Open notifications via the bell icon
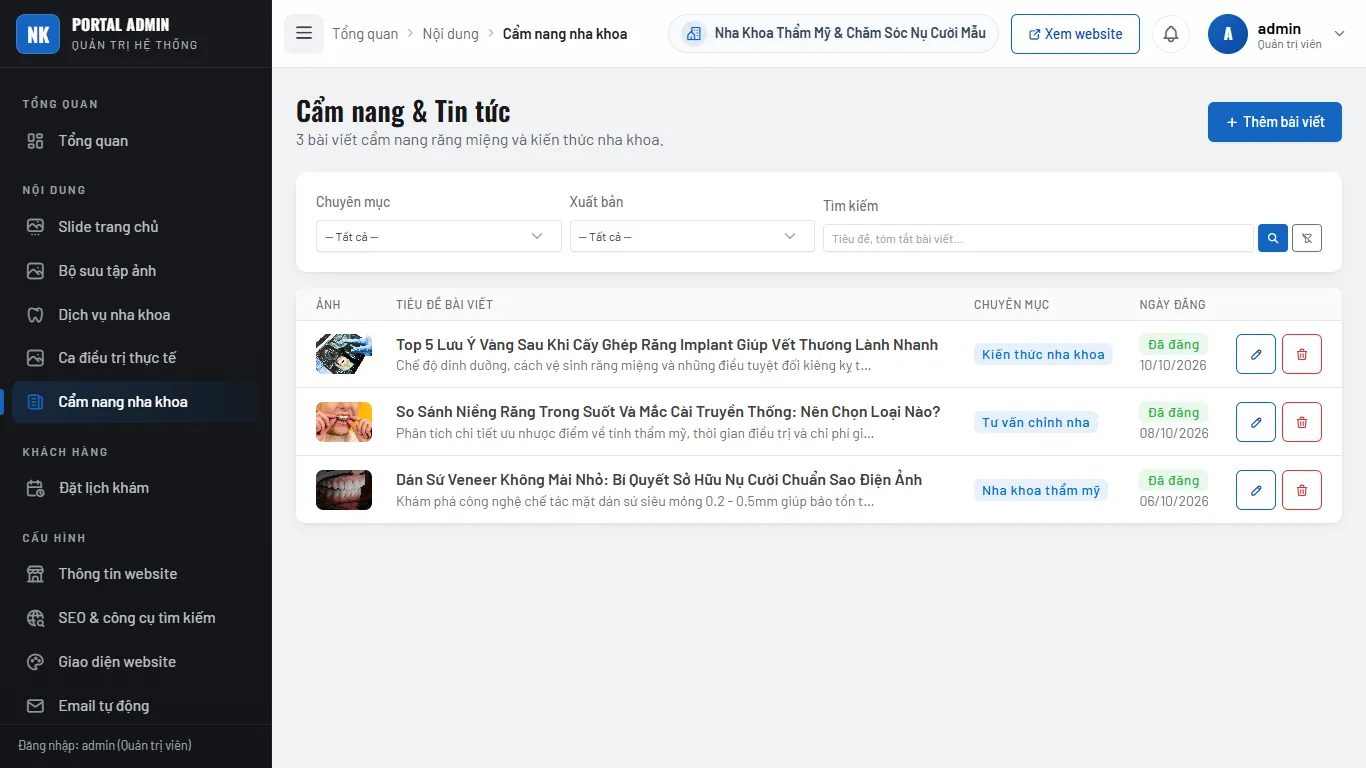 [x=1171, y=34]
